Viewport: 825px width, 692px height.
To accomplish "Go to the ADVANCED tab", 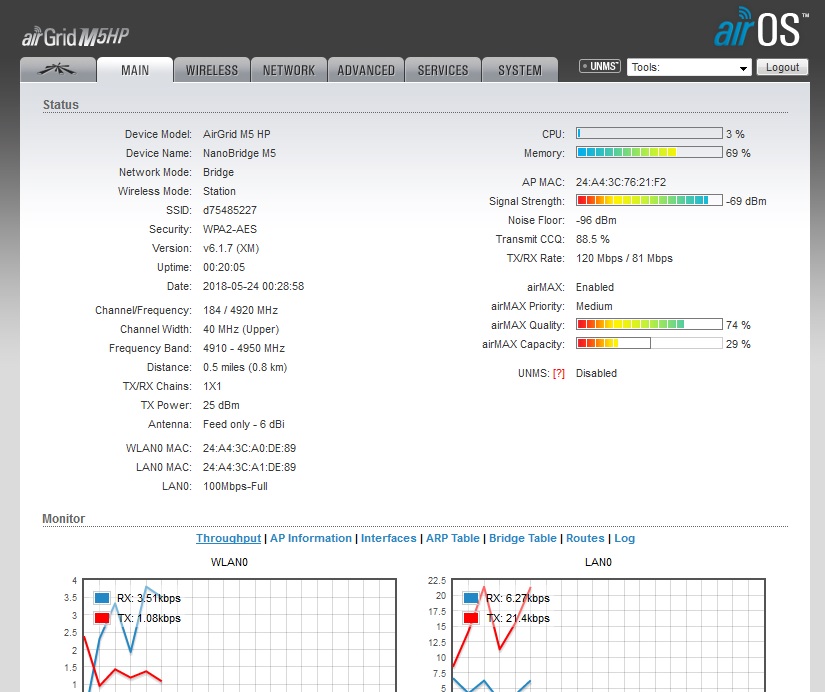I will click(366, 70).
